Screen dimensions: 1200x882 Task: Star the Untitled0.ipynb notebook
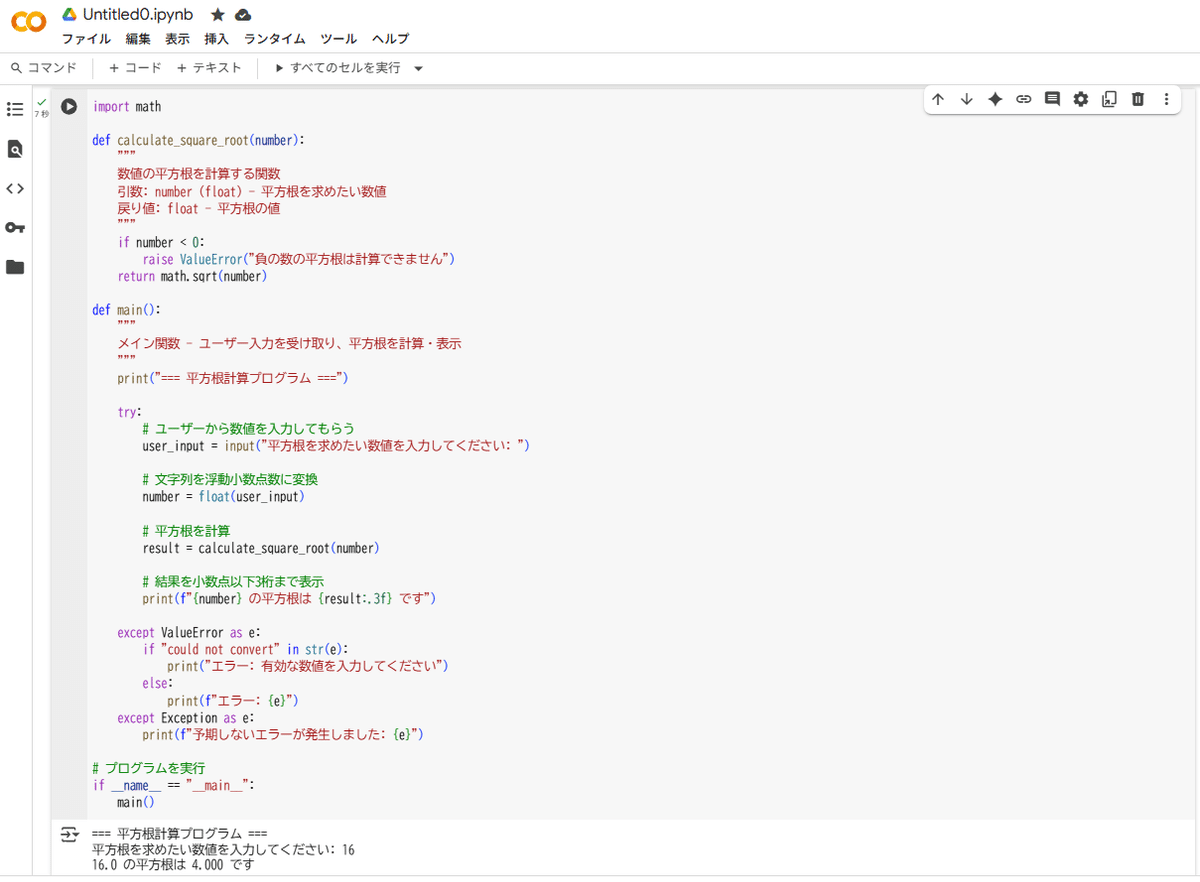(215, 15)
